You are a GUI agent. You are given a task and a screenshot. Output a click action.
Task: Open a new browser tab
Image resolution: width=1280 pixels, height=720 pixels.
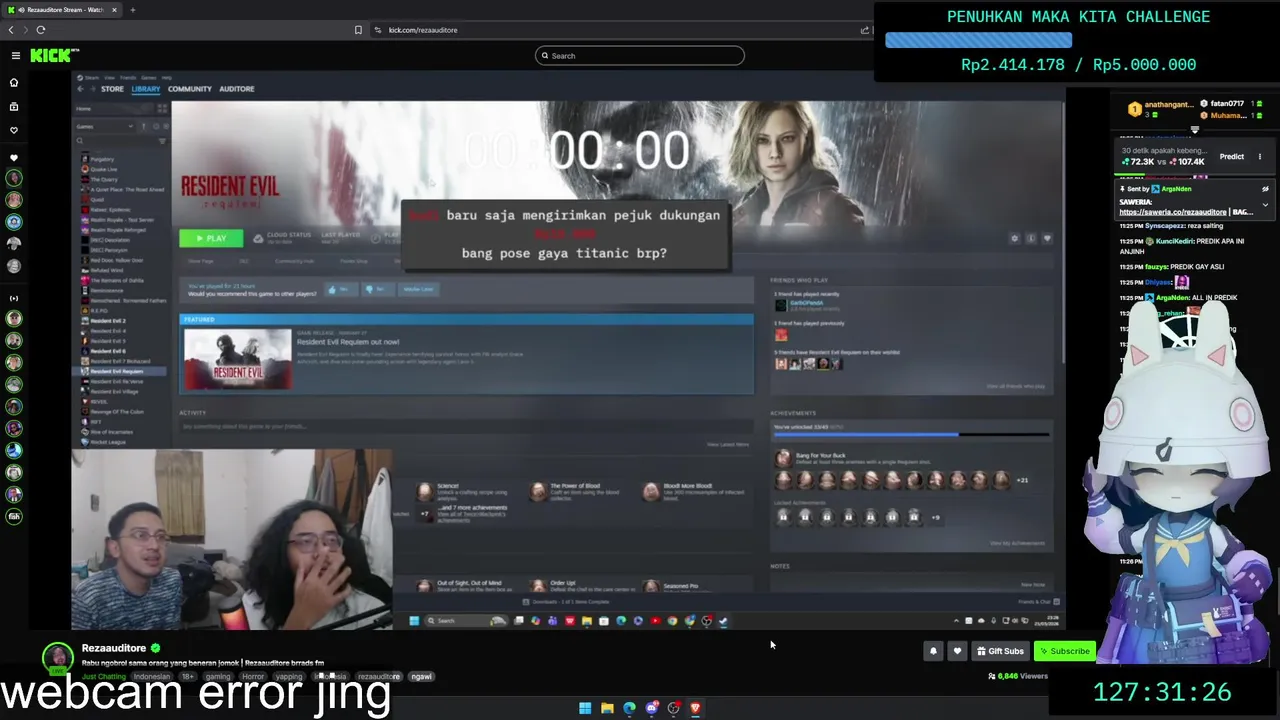132,10
